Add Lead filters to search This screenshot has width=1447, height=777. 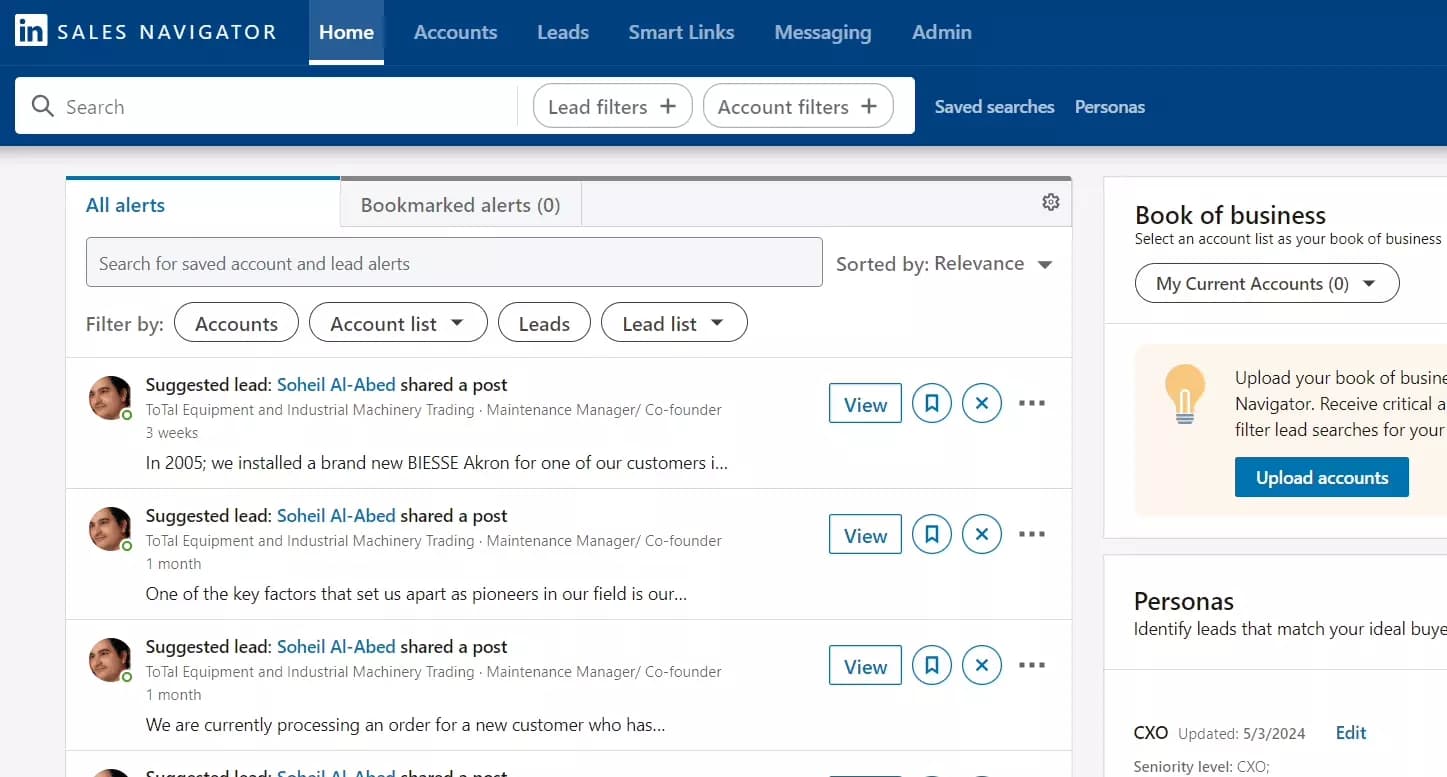click(x=612, y=107)
